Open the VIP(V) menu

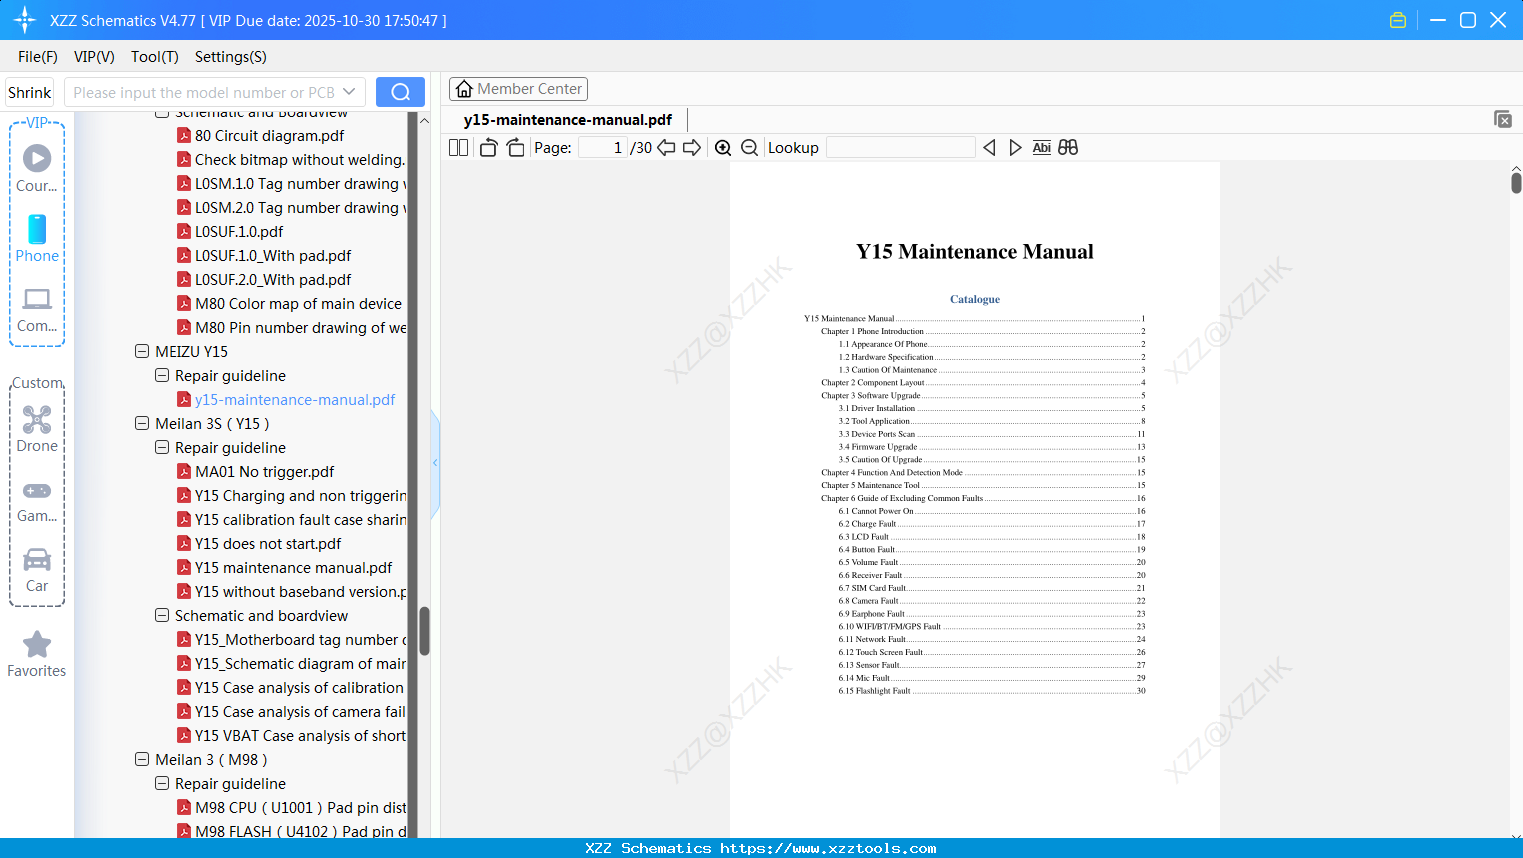click(94, 57)
